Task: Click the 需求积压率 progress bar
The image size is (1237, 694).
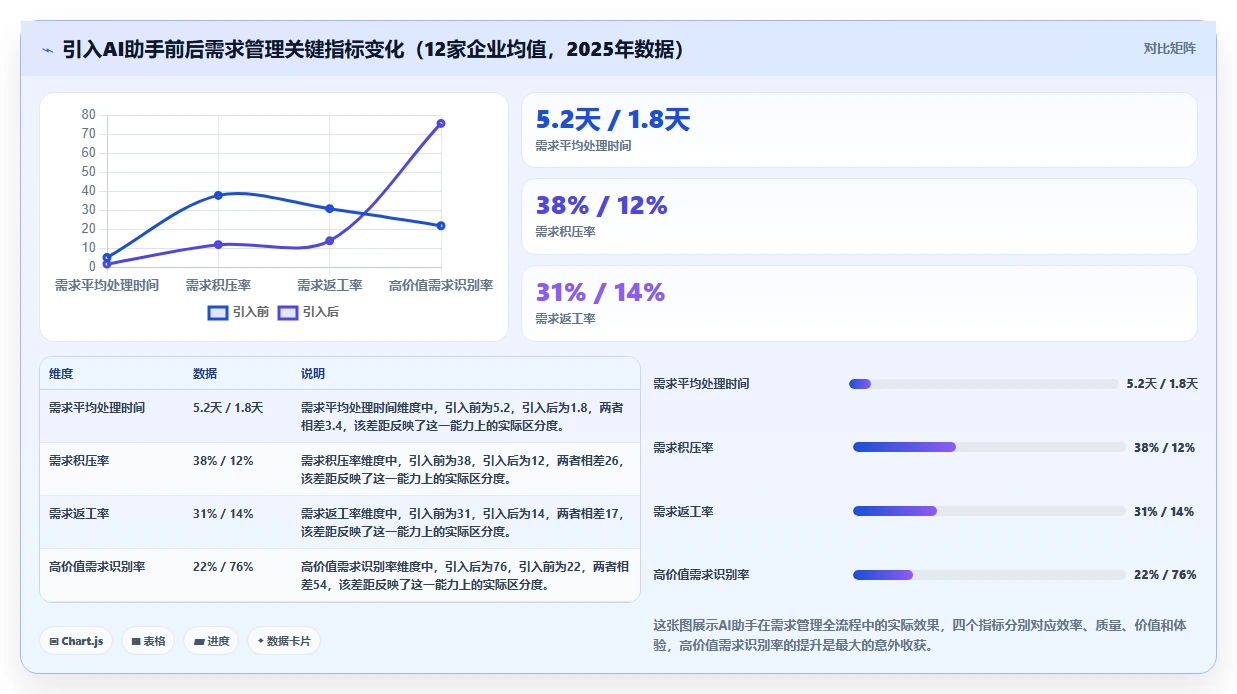Action: tap(989, 447)
